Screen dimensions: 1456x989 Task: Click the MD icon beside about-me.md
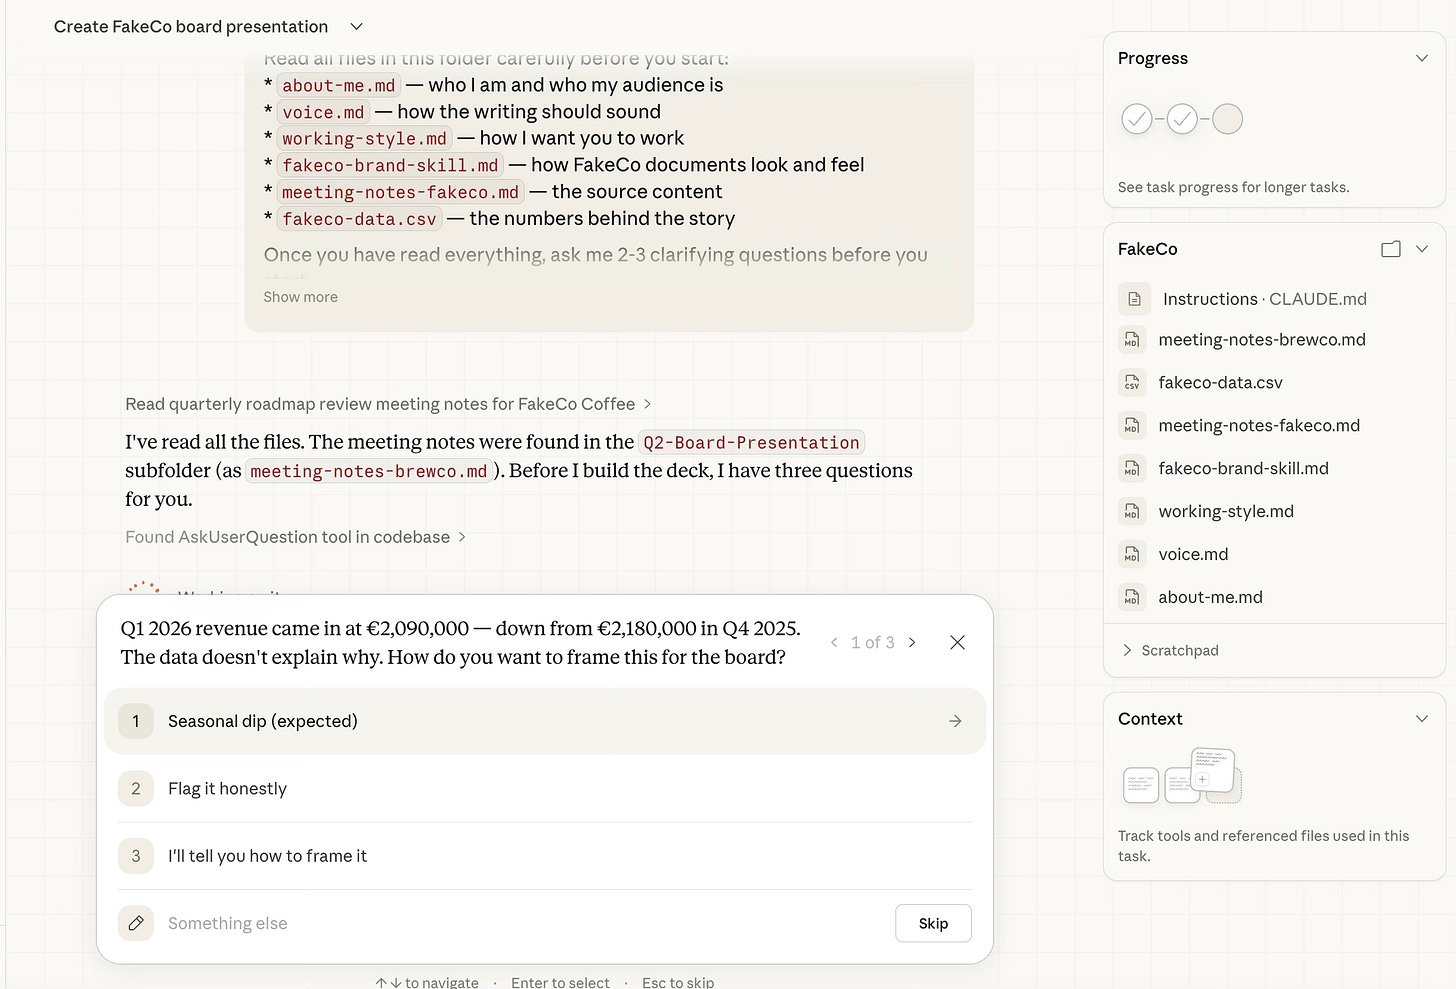(x=1132, y=598)
